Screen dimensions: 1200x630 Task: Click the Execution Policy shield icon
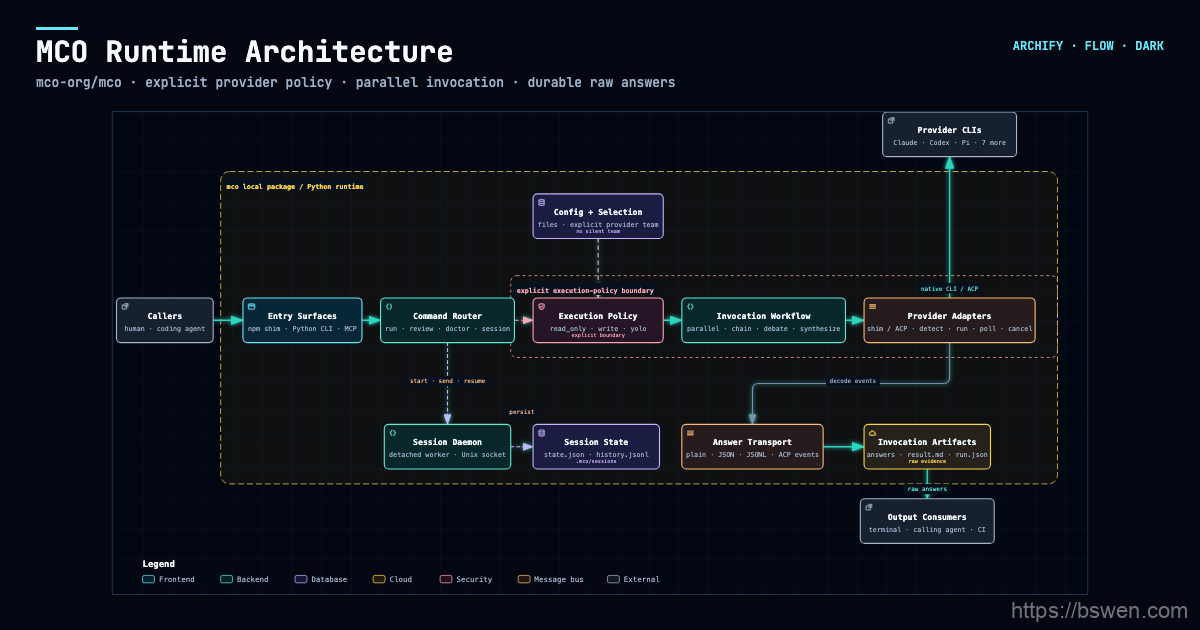[x=541, y=306]
